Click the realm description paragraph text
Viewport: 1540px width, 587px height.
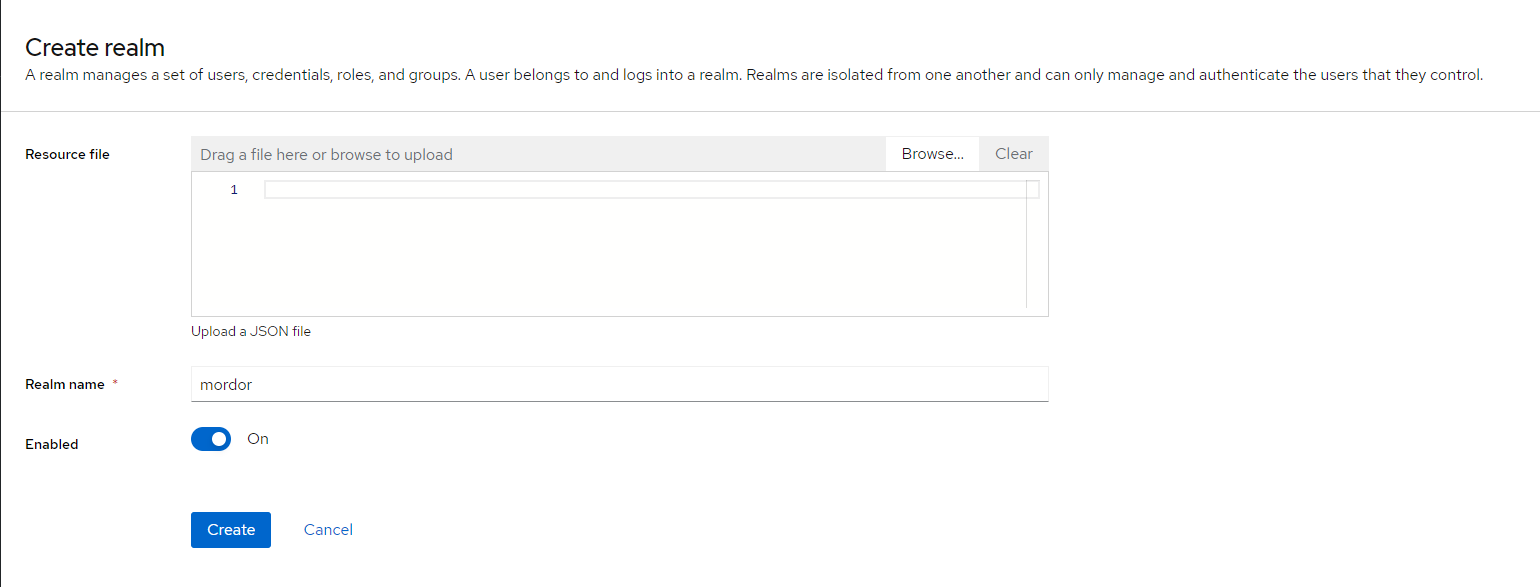point(754,75)
